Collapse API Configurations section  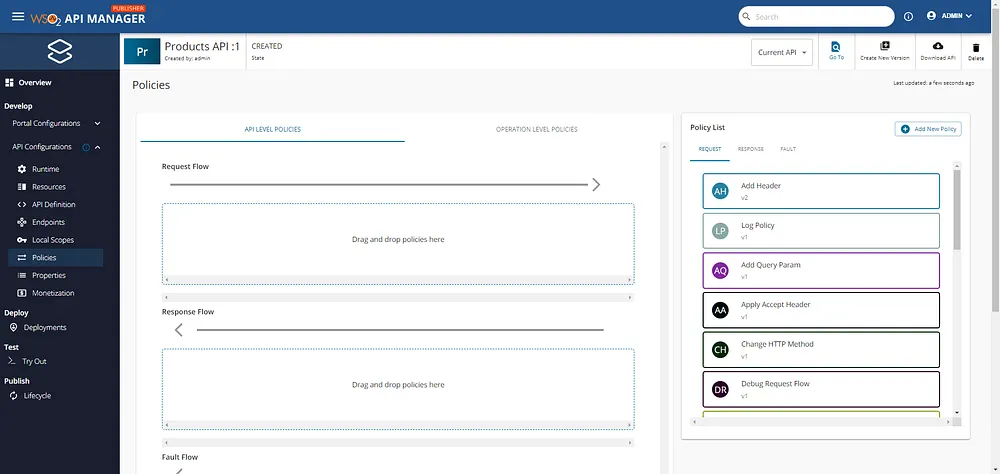[98, 147]
